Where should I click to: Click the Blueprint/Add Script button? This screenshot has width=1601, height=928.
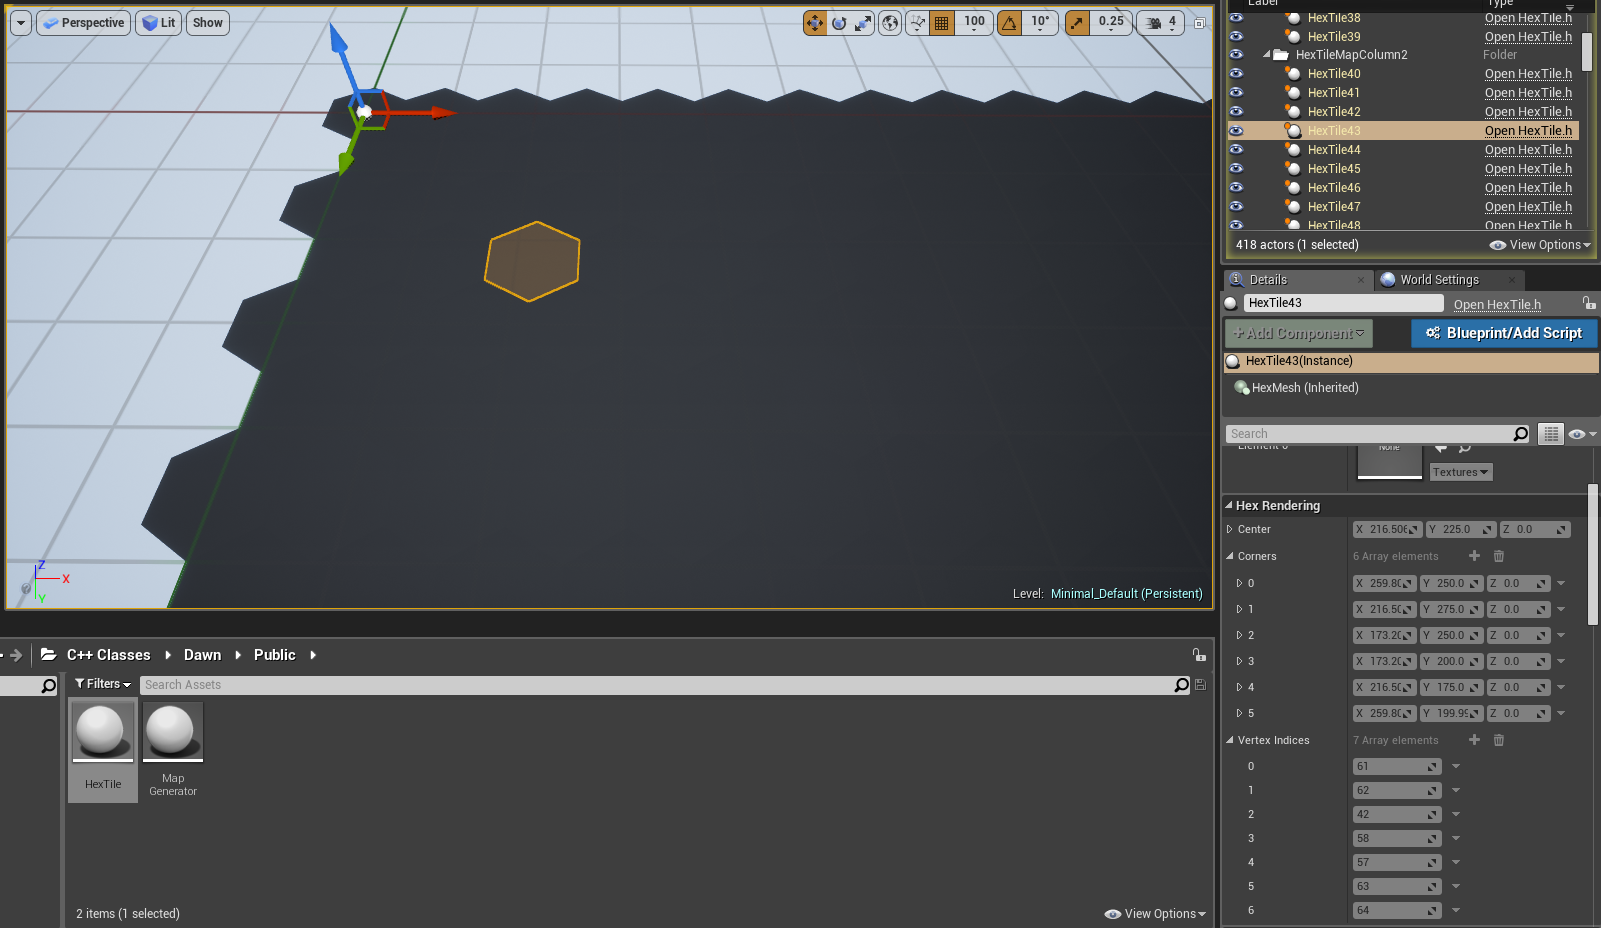pyautogui.click(x=1503, y=333)
